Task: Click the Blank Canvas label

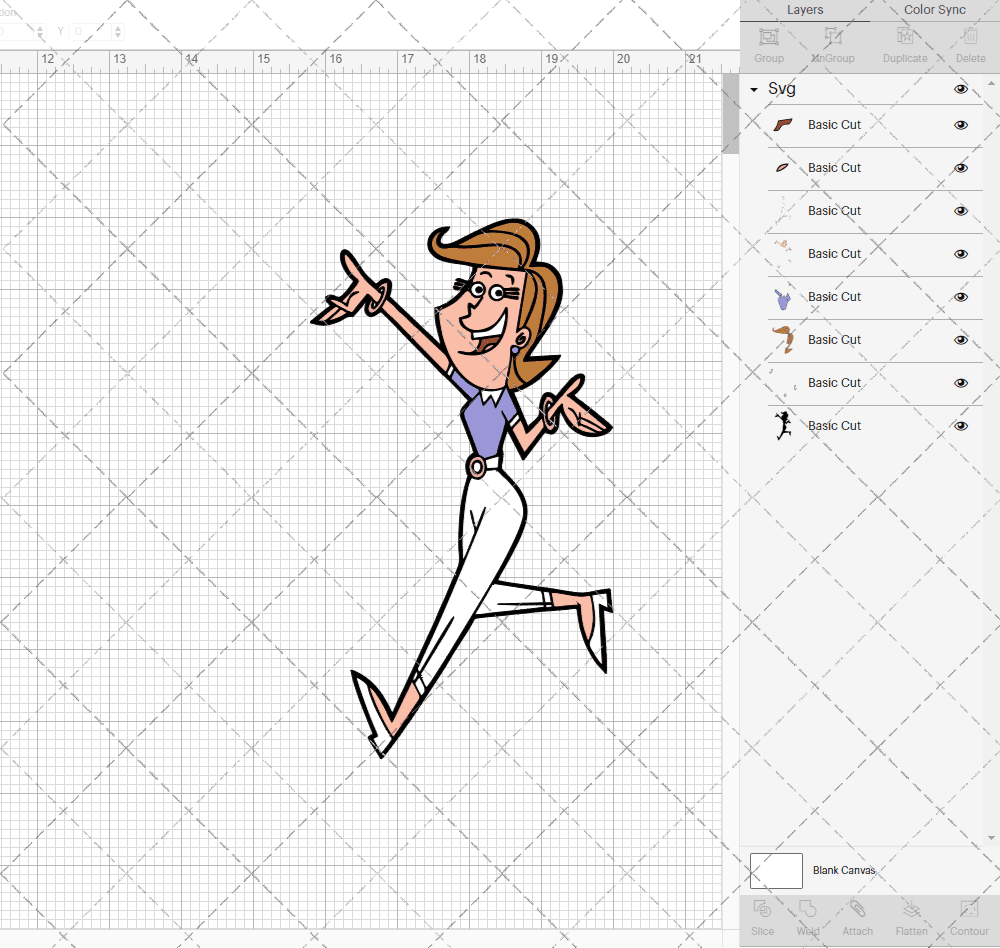Action: click(844, 870)
